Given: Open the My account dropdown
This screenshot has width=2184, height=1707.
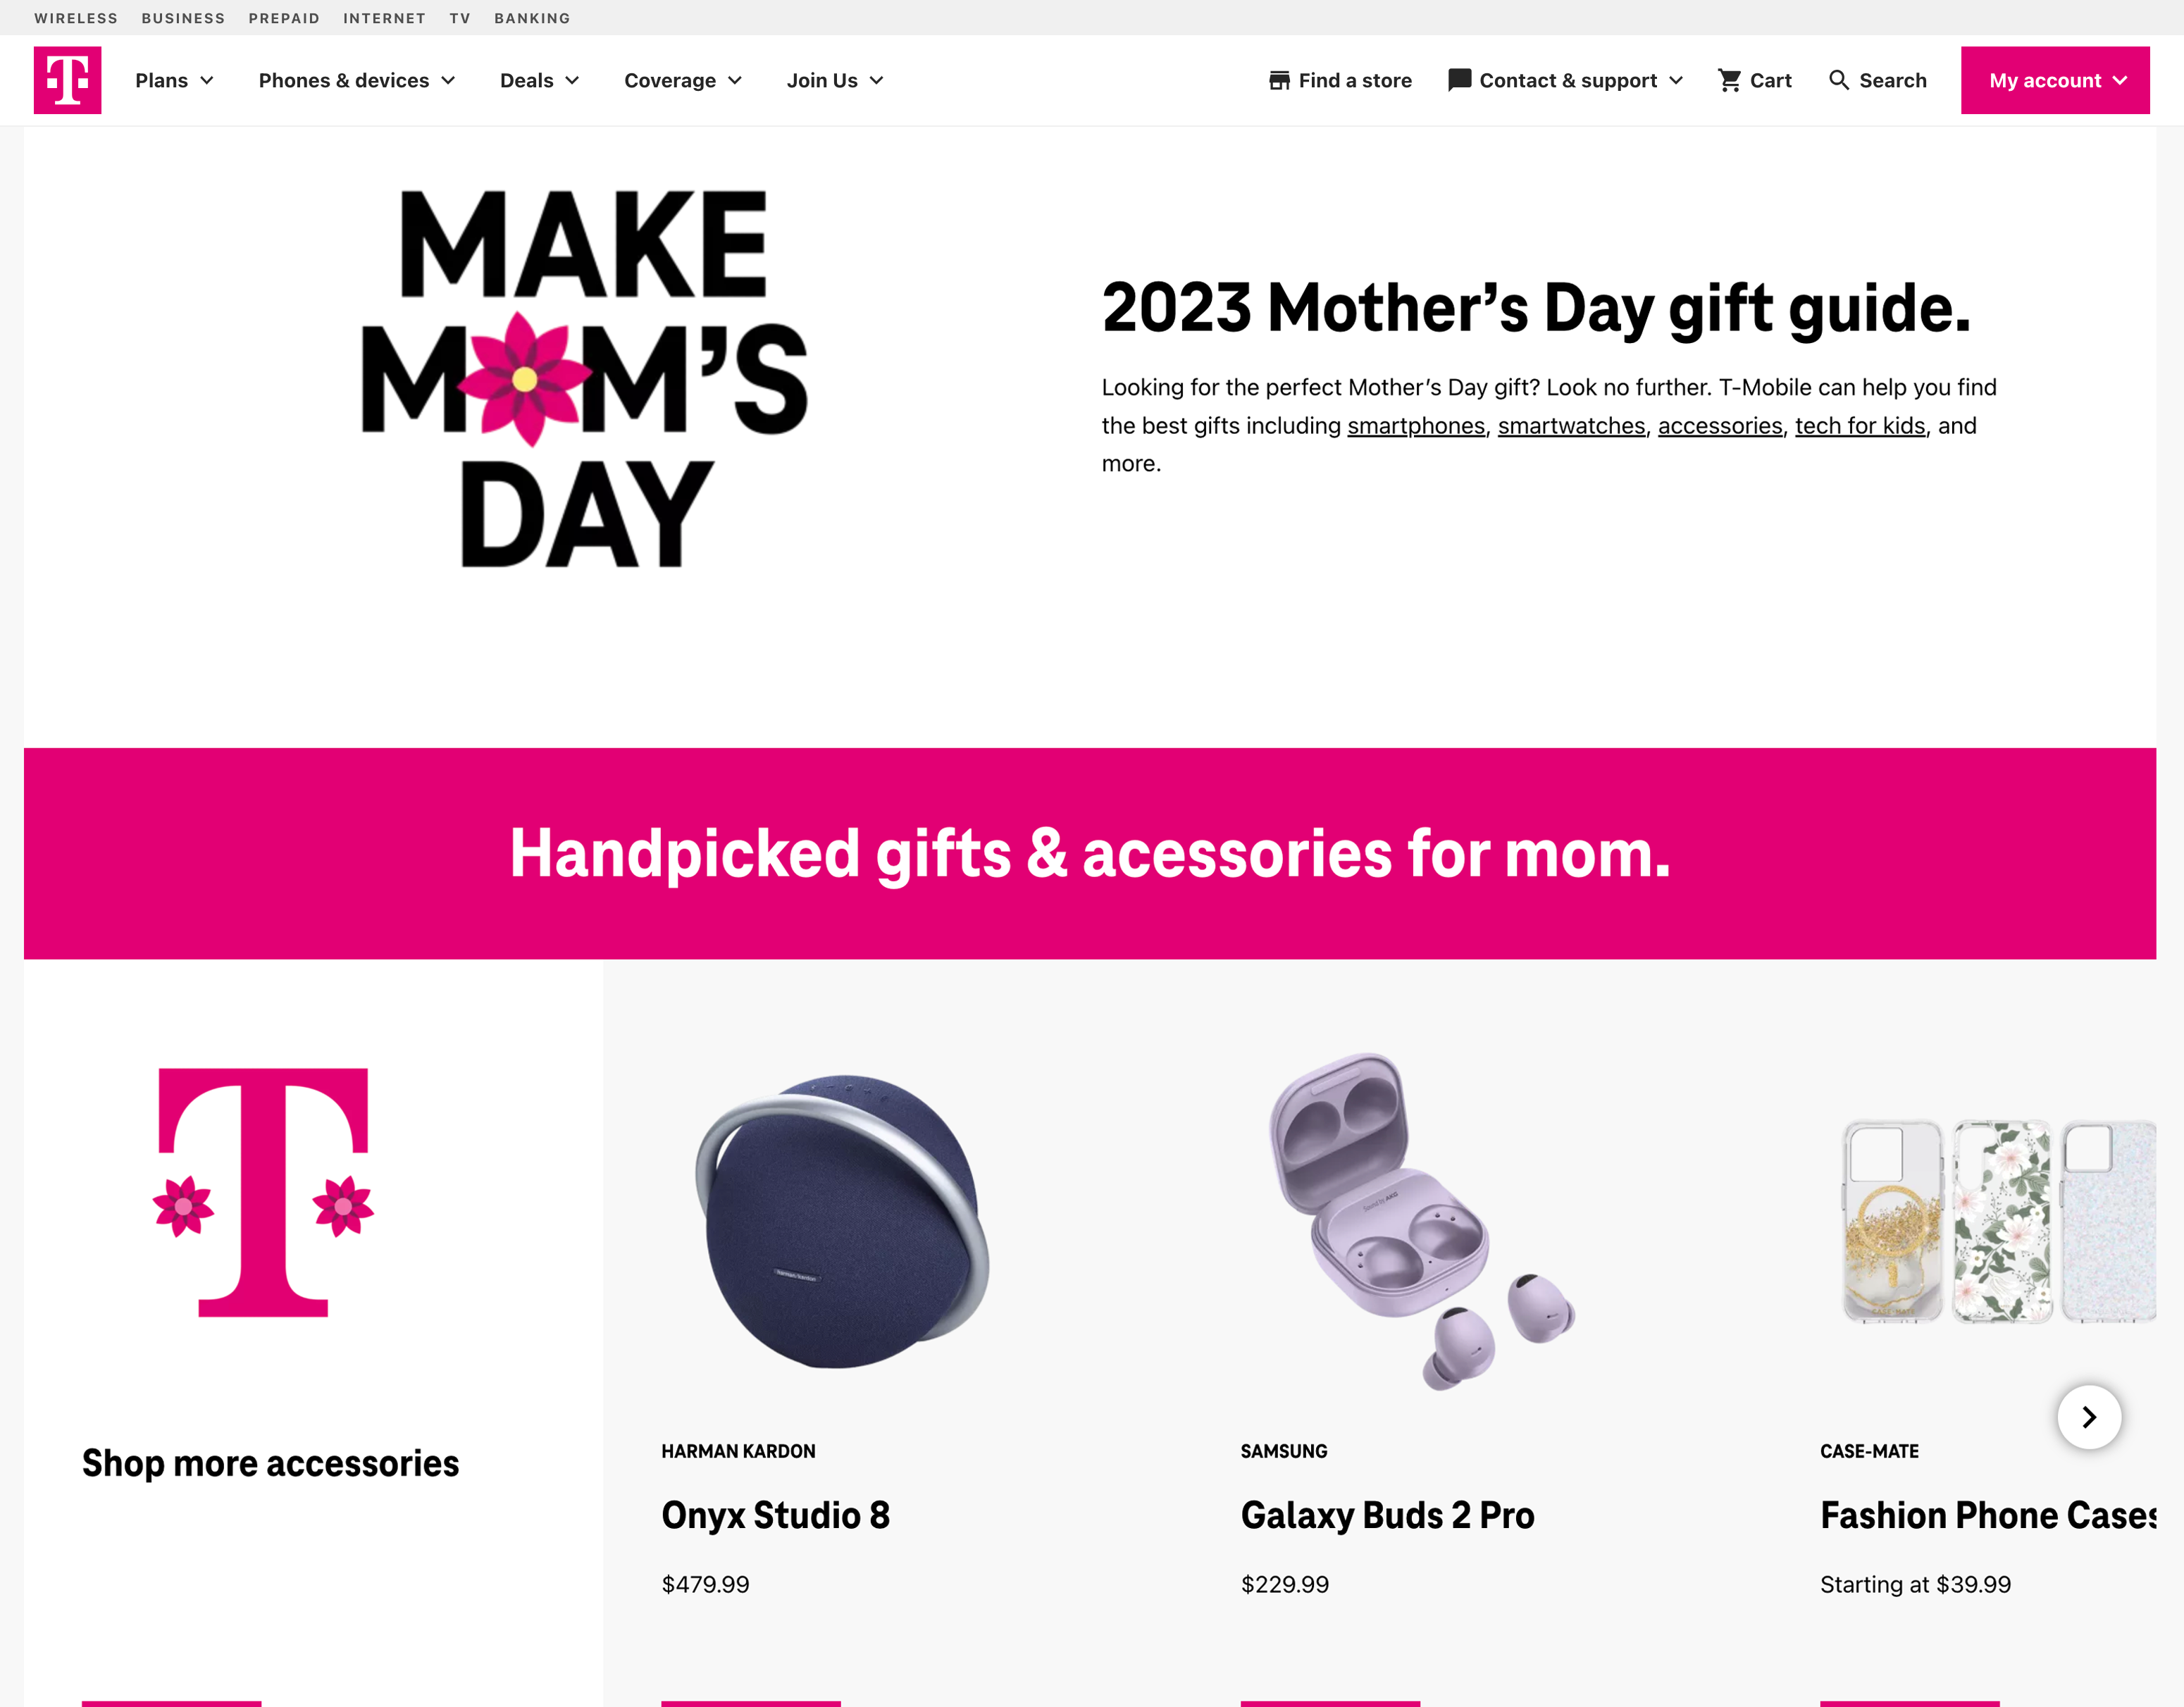Looking at the screenshot, I should point(2055,80).
